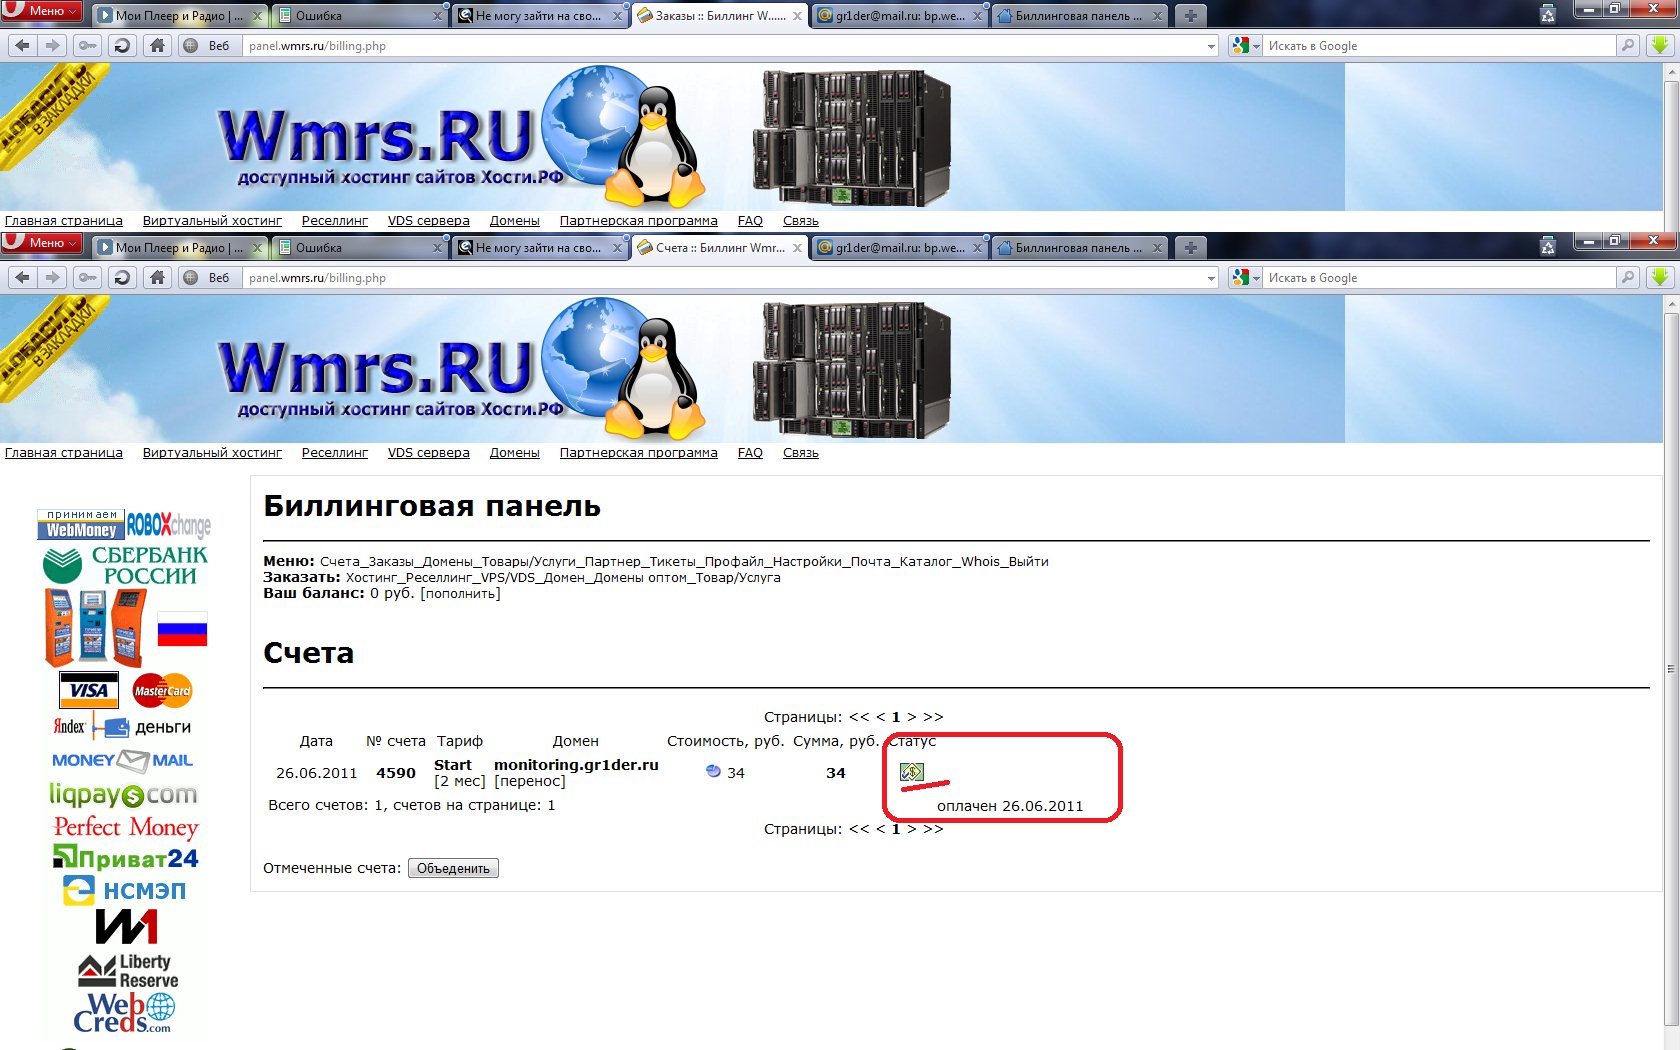Click the VISA card logo
The width and height of the screenshot is (1680, 1050).
(x=89, y=690)
